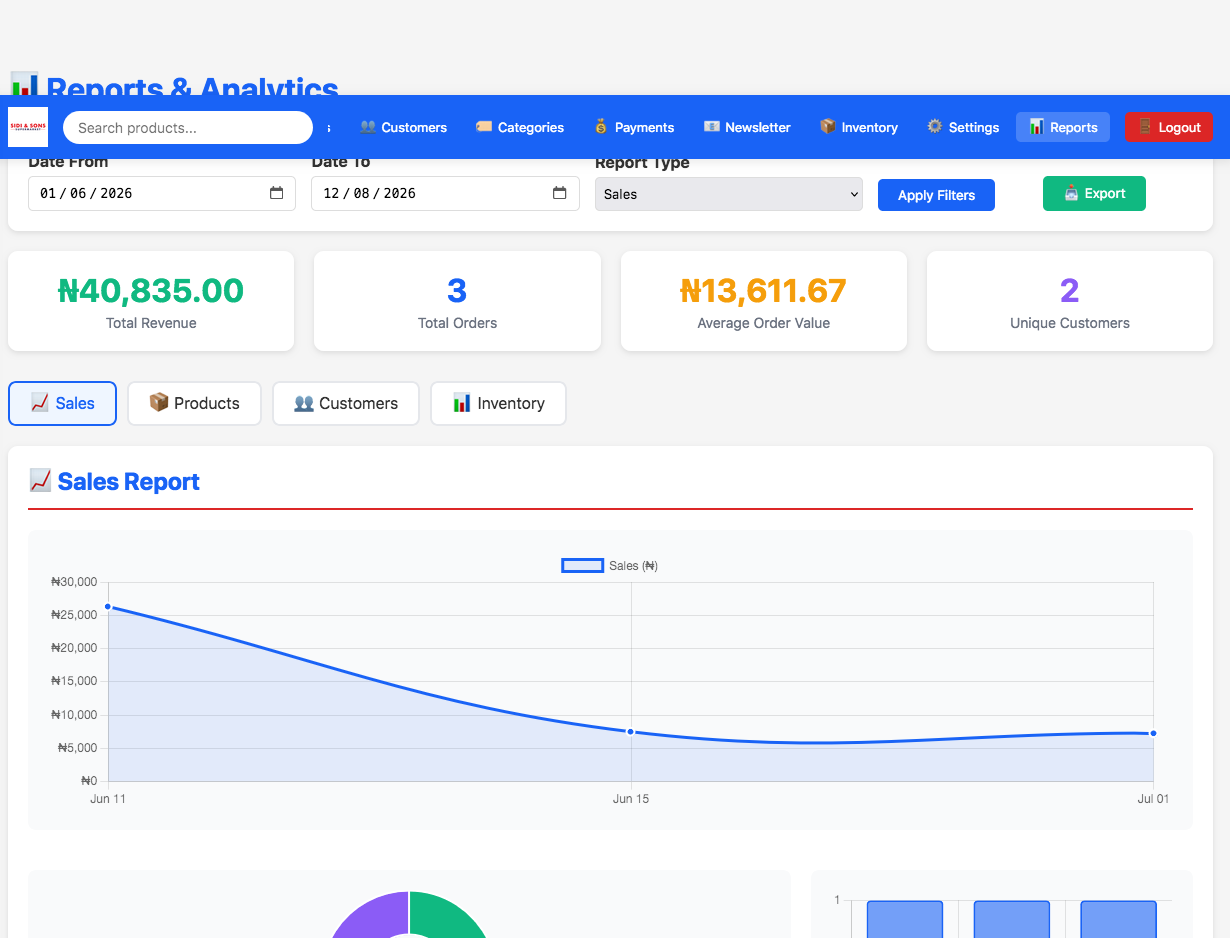Click the Settings gear icon
The image size is (1230, 938).
(935, 127)
